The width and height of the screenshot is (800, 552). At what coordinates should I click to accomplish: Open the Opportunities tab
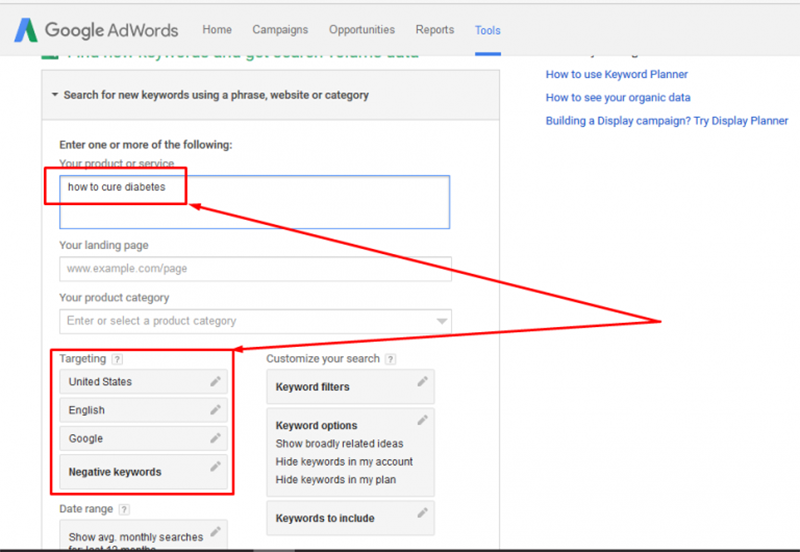coord(362,30)
